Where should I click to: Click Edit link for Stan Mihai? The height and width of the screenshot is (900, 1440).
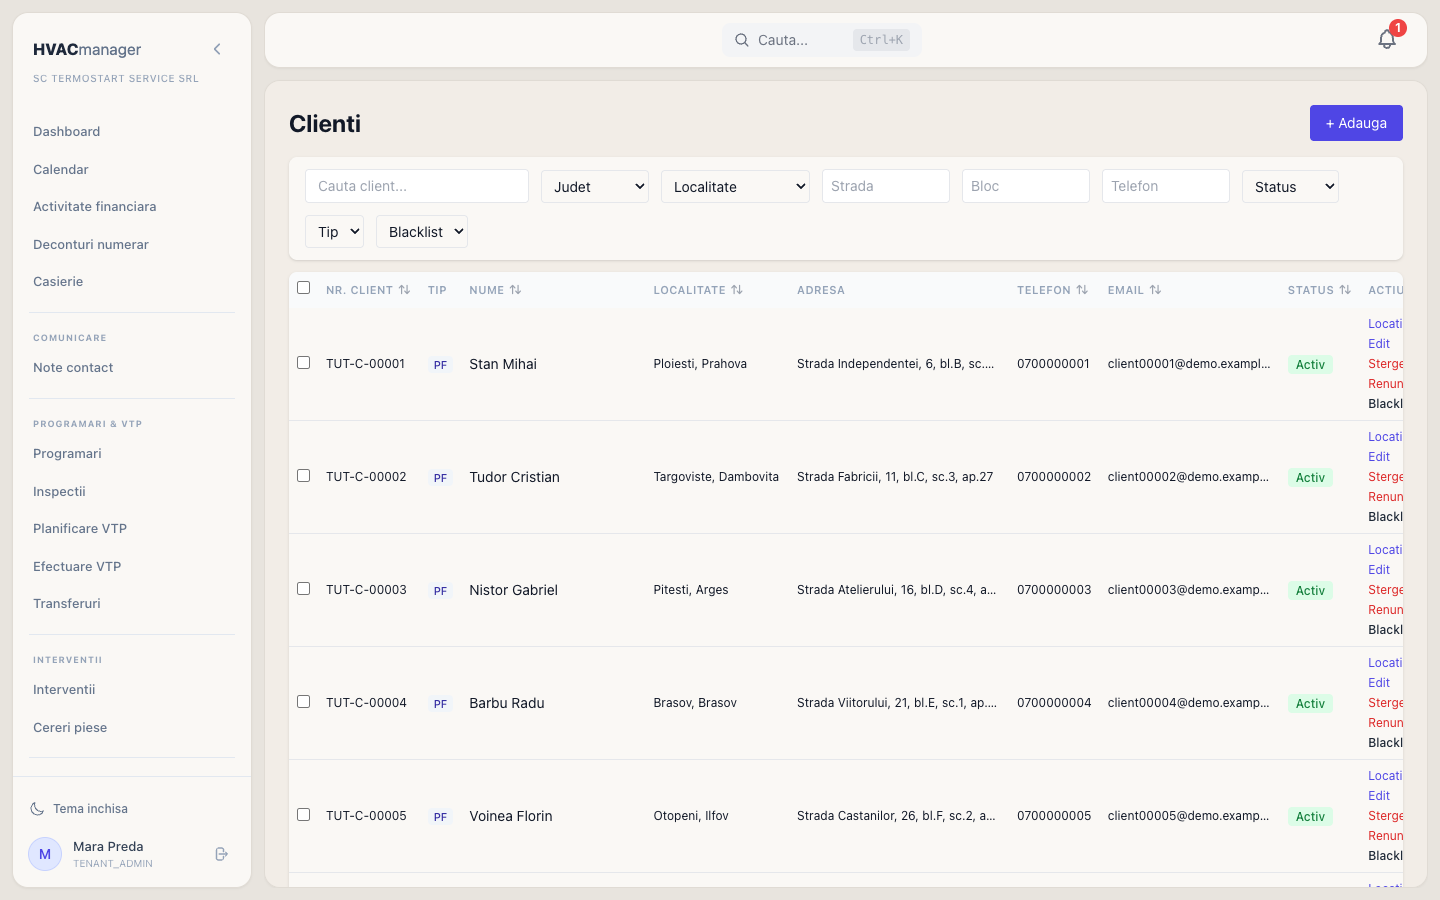(1379, 344)
